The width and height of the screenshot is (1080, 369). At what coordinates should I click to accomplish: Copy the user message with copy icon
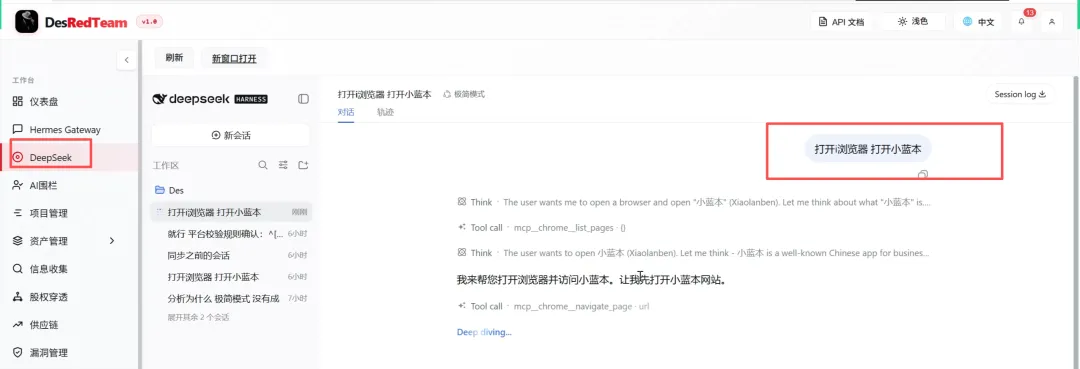pyautogui.click(x=923, y=175)
